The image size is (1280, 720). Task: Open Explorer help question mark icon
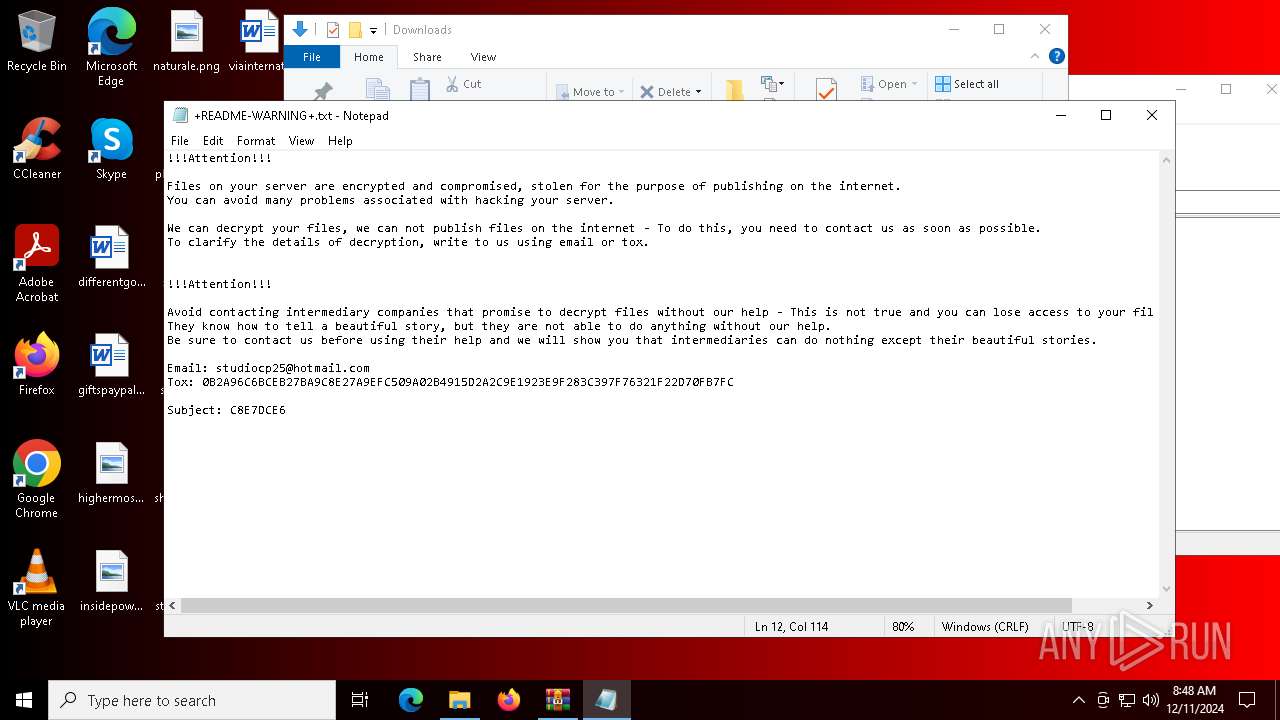tap(1056, 56)
